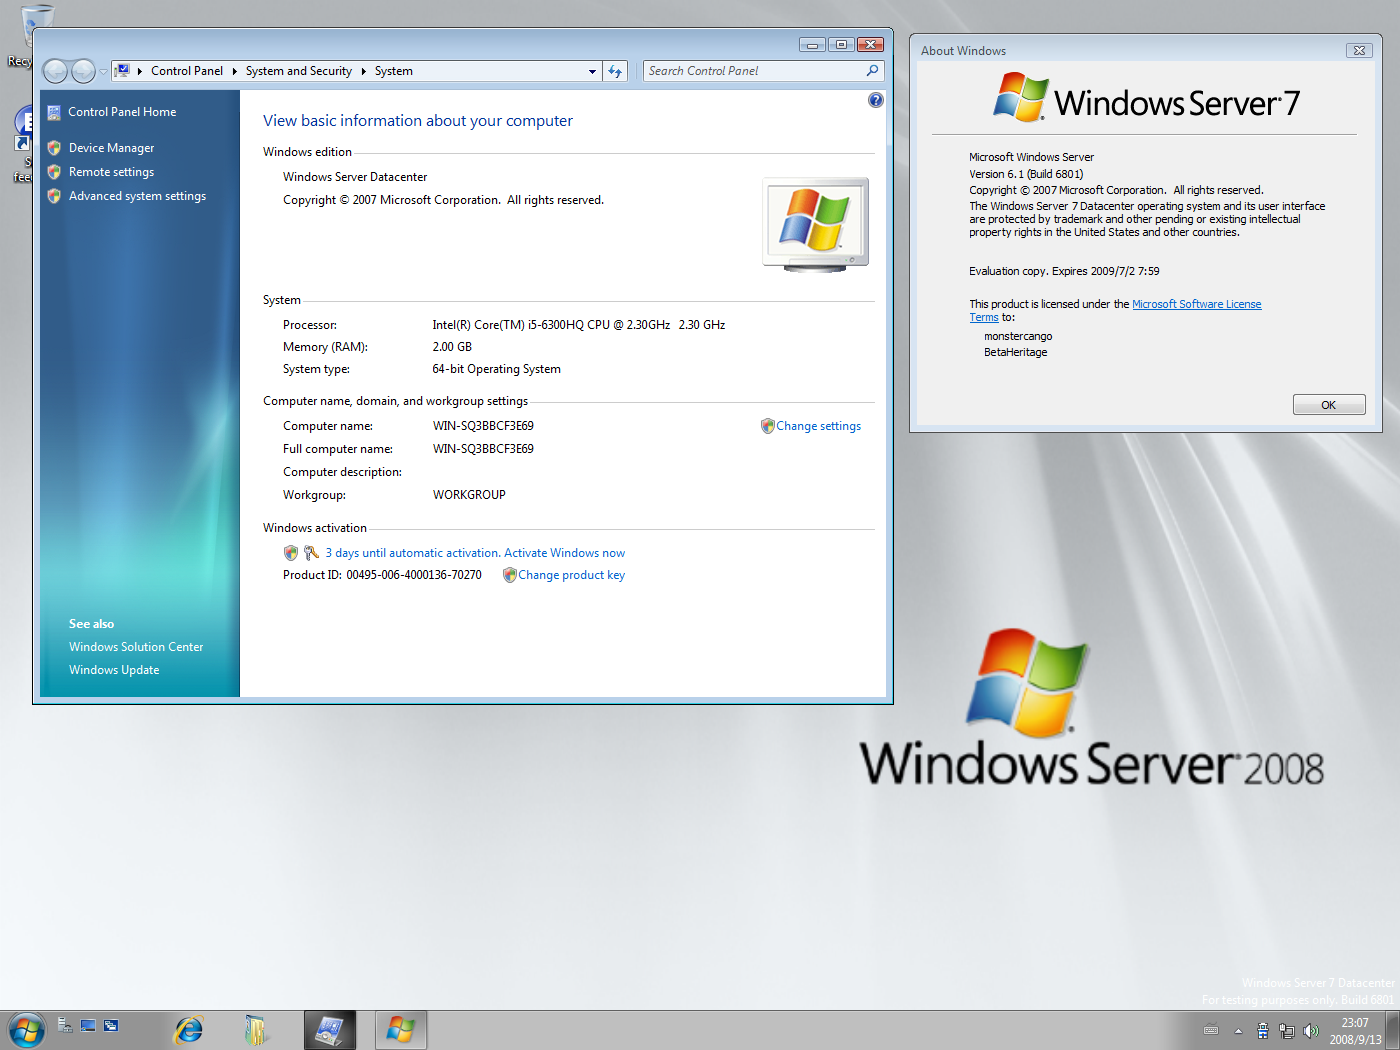The height and width of the screenshot is (1050, 1400).
Task: Click the computer icon in the address bar
Action: [122, 71]
